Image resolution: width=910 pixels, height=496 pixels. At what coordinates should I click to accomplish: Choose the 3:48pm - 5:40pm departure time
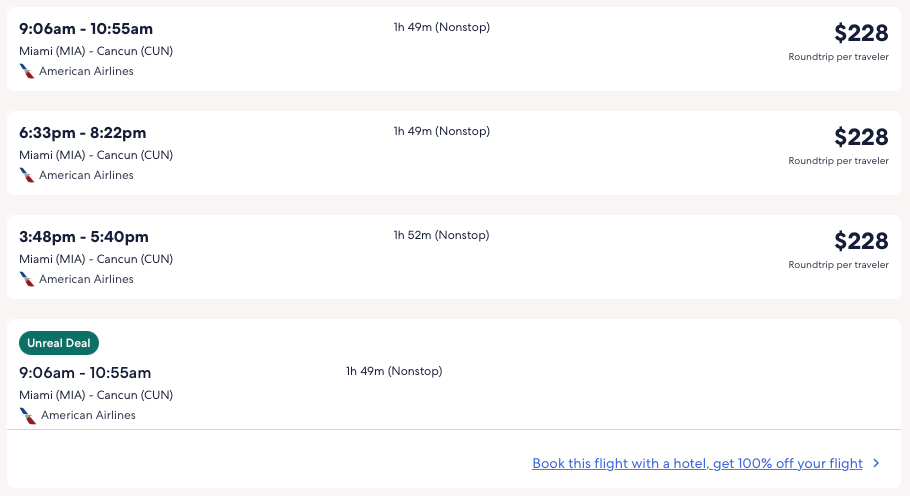pyautogui.click(x=84, y=236)
